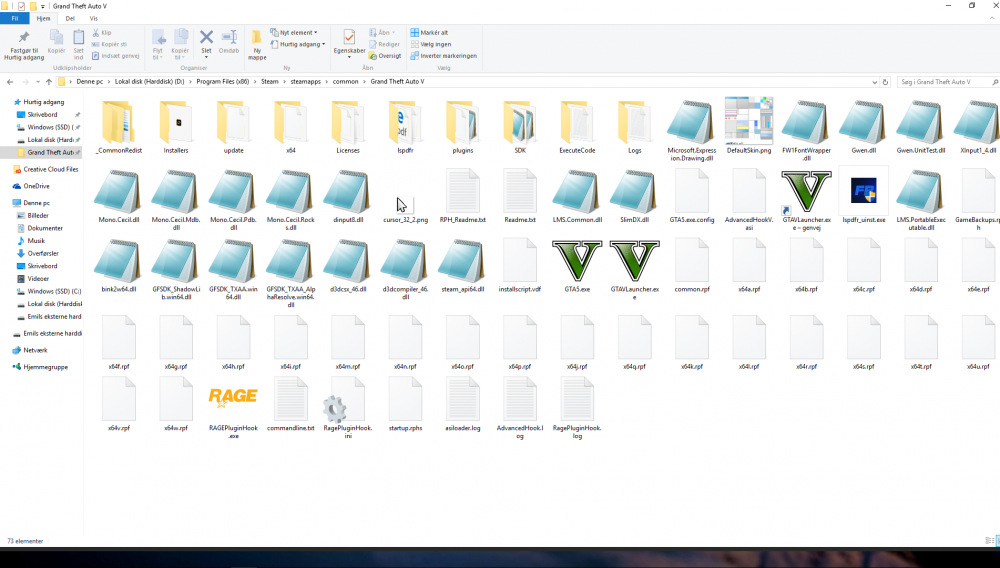Select the GTA5.exe icon
The height and width of the screenshot is (568, 1000).
[577, 261]
